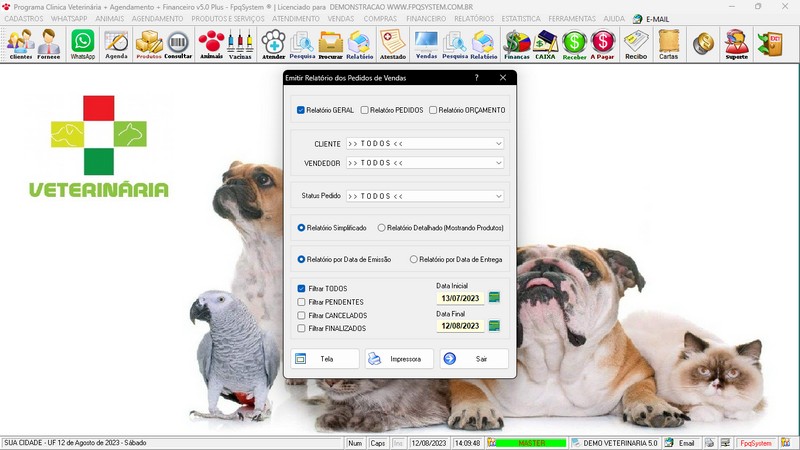Open calendar picker for Data Inicial
Image resolution: width=800 pixels, height=450 pixels.
494,297
